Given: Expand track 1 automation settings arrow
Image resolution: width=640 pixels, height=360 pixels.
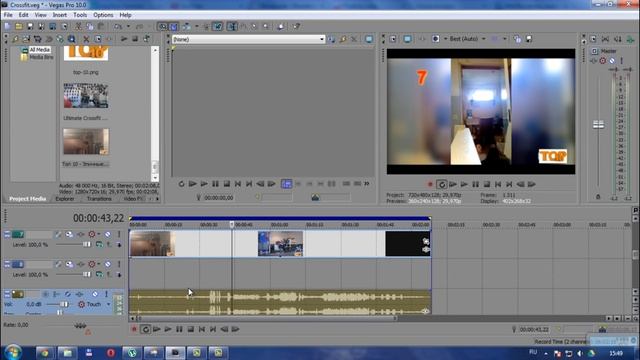Looking at the screenshot, I should coord(98,234).
